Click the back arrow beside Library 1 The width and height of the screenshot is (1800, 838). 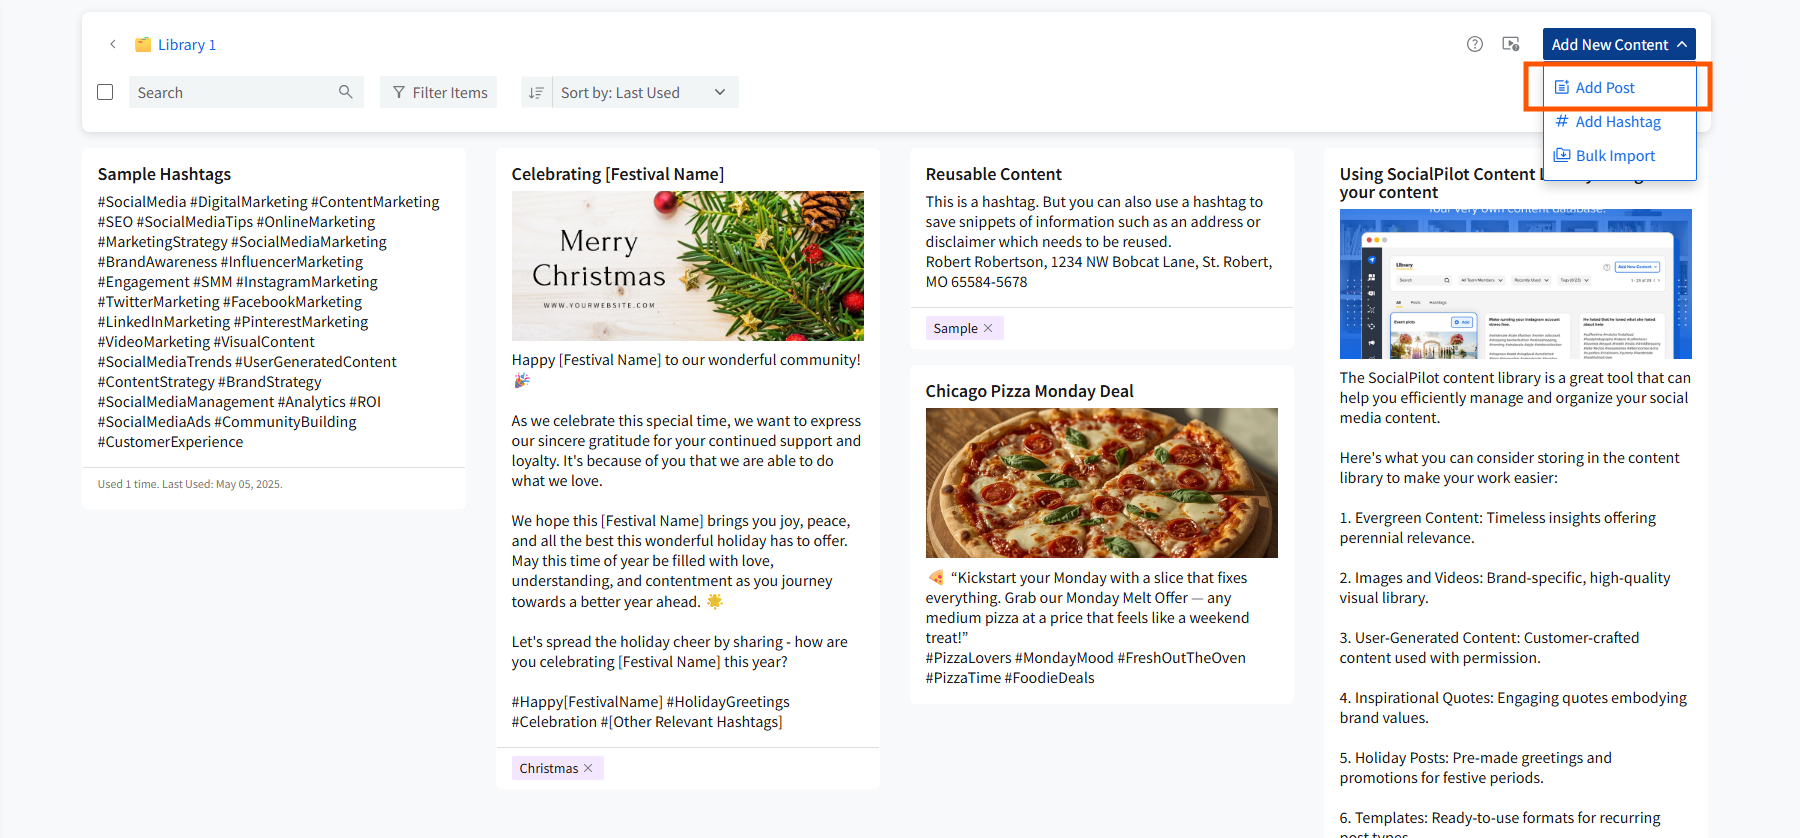[x=113, y=44]
